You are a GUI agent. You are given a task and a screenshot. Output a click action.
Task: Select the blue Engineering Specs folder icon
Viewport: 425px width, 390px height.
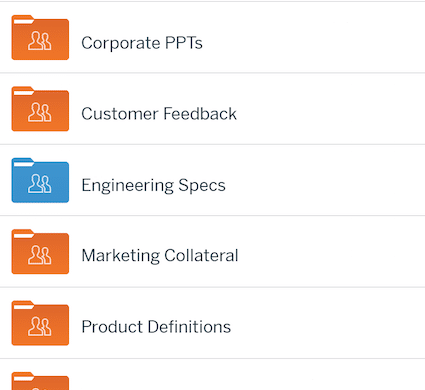click(x=40, y=180)
